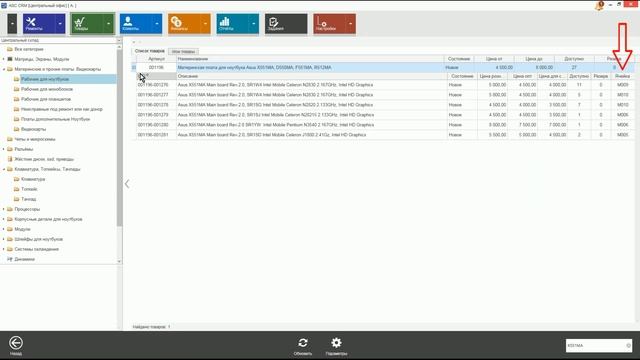Viewport: 640px width, 360px height.
Task: Click the disk icon of Жёсткие диски
Action: tap(10, 159)
